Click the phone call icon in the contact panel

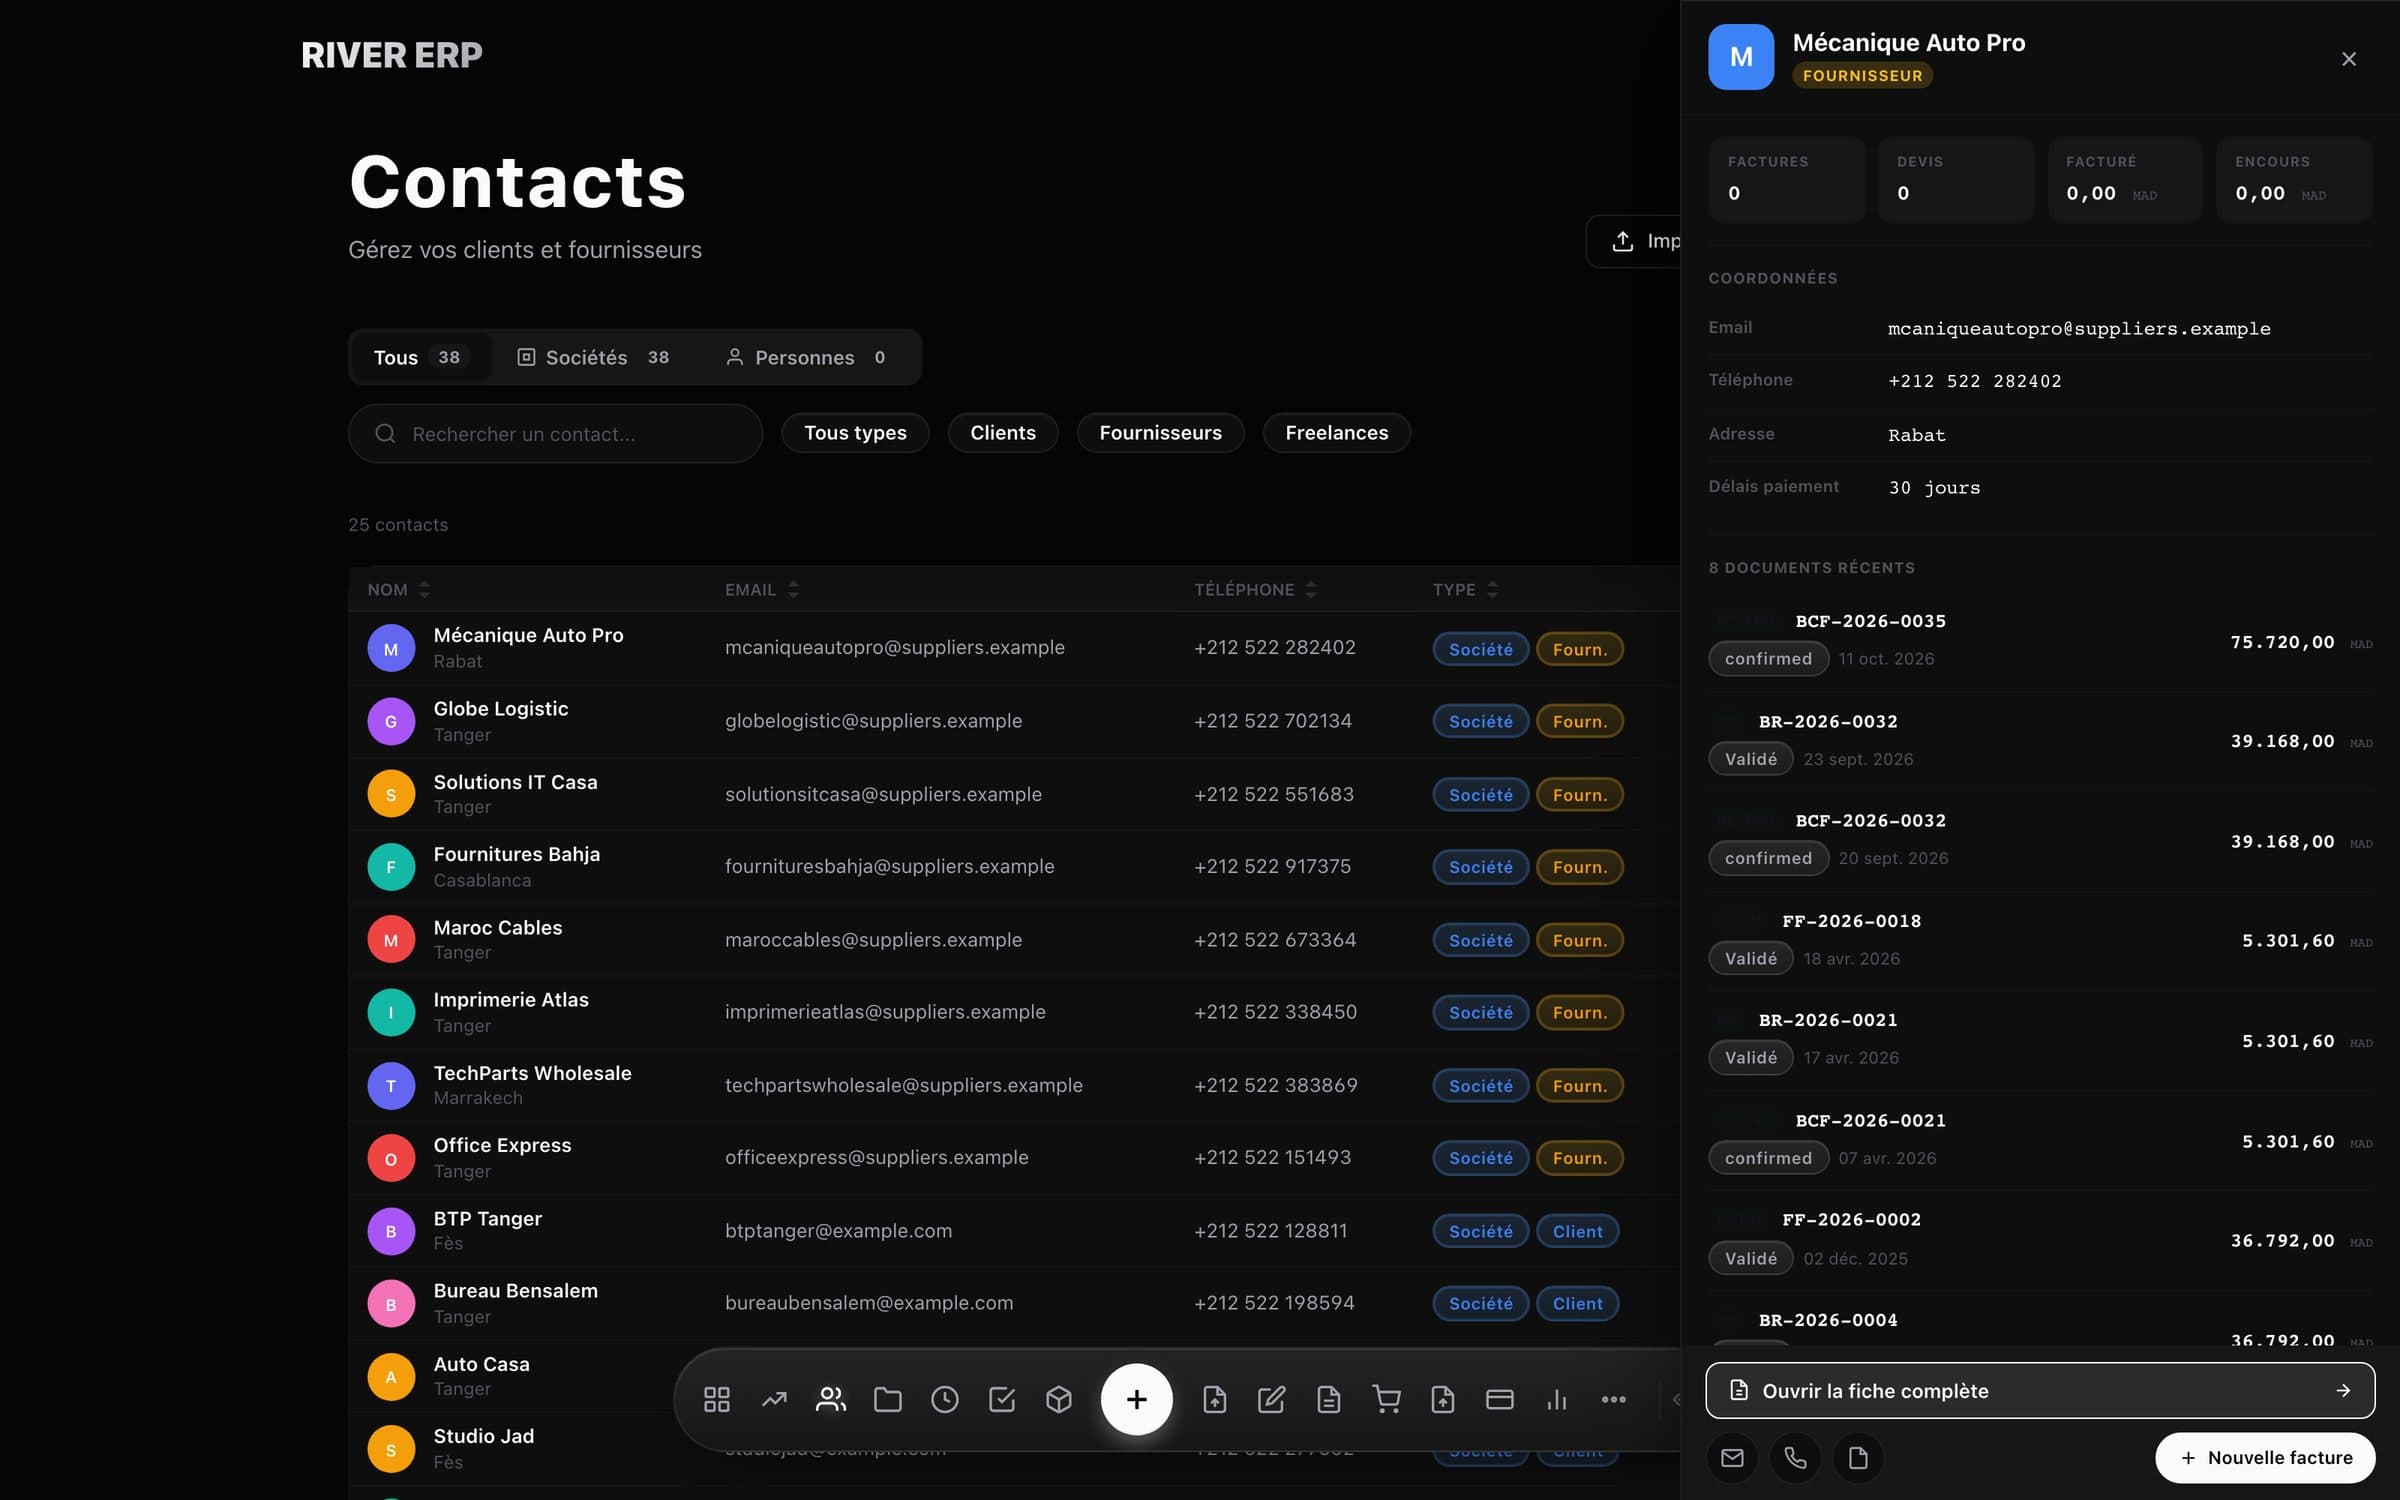coord(1796,1458)
